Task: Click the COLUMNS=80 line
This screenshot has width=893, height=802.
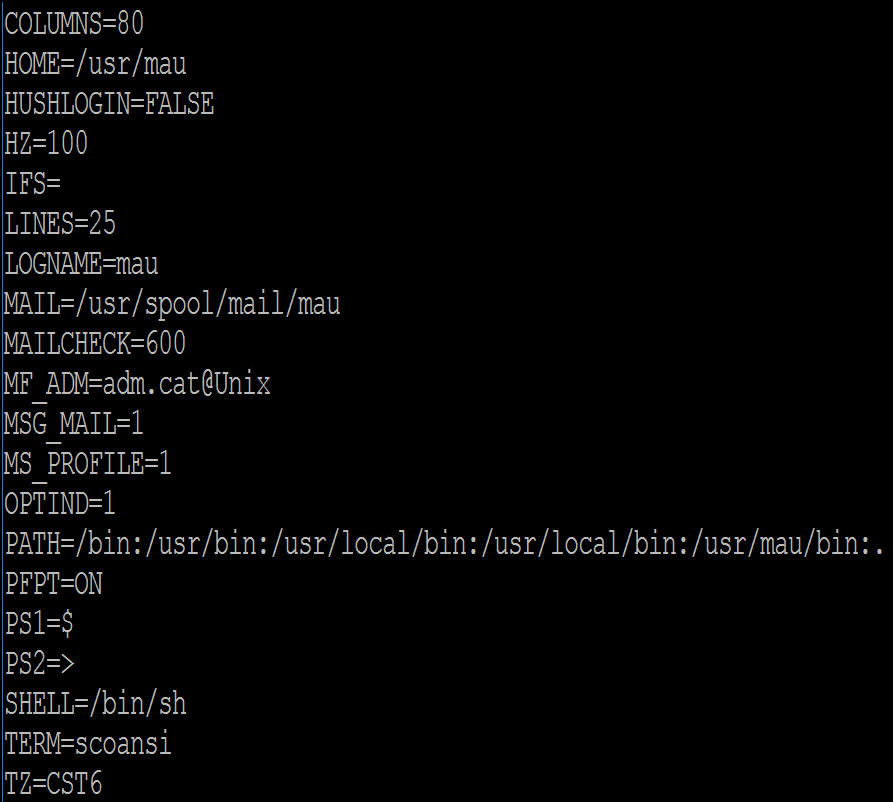Action: point(74,23)
